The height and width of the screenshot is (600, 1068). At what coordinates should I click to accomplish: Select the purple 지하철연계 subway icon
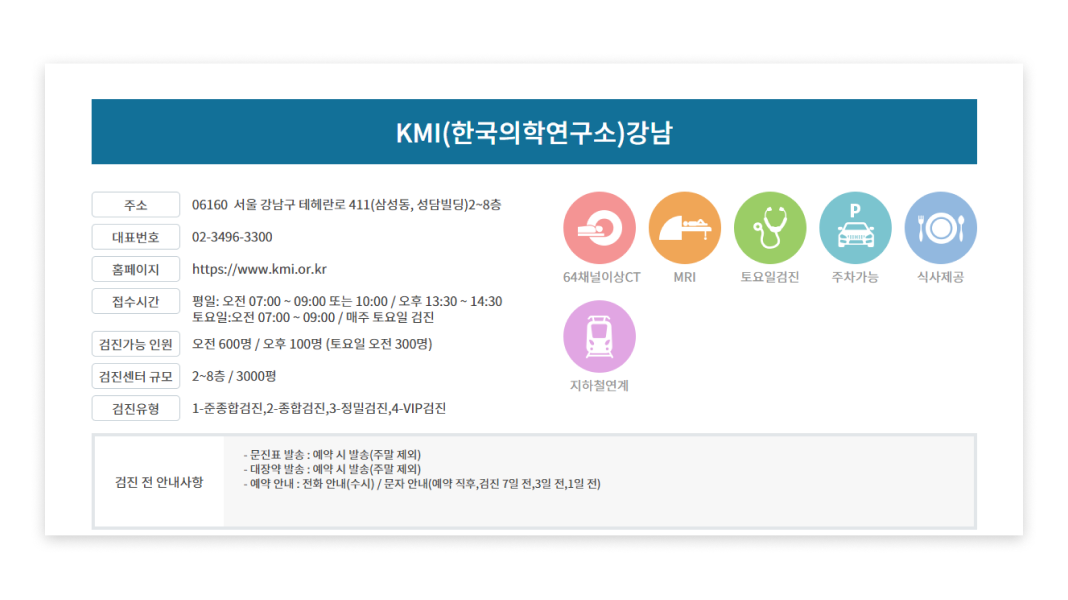coord(599,337)
